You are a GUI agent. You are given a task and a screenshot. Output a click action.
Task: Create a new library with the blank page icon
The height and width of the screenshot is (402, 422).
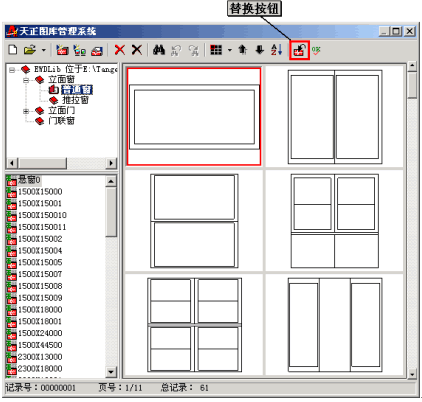click(13, 50)
